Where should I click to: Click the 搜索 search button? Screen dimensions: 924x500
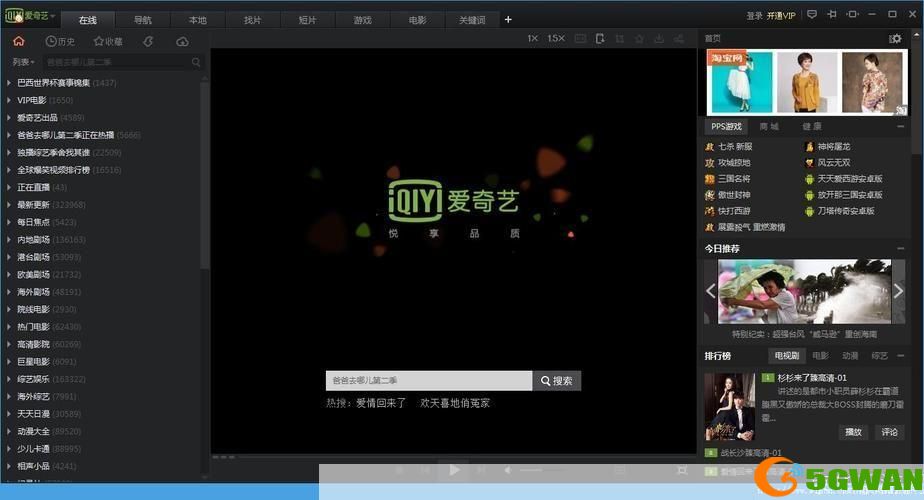point(557,381)
